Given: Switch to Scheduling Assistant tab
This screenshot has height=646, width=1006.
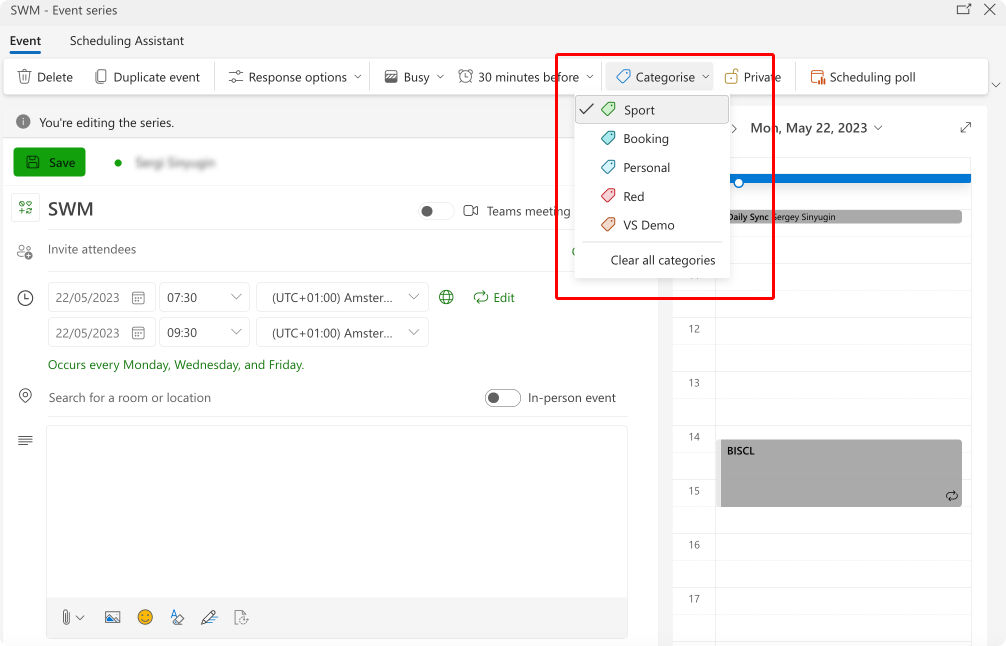Looking at the screenshot, I should point(126,40).
